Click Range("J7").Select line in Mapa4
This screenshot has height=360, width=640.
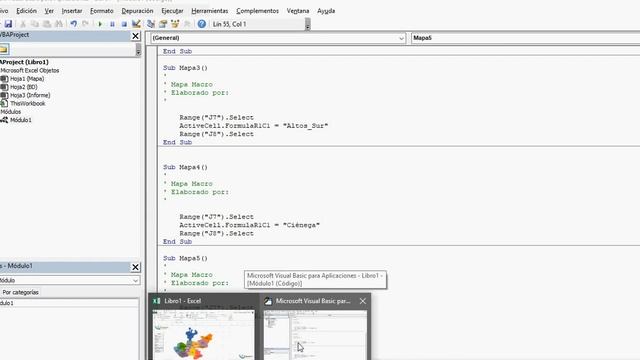(x=216, y=217)
